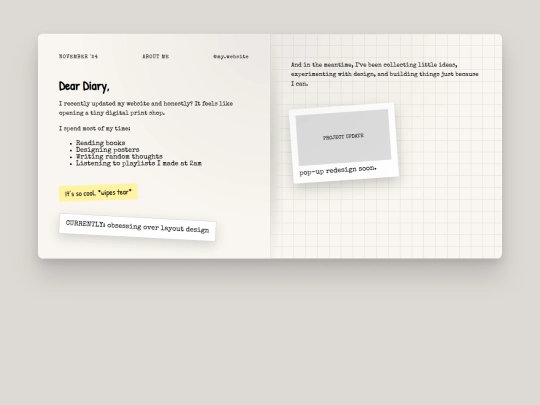The image size is (540, 405).
Task: Click the 'And in the meantime' paragraph
Action: tap(385, 74)
